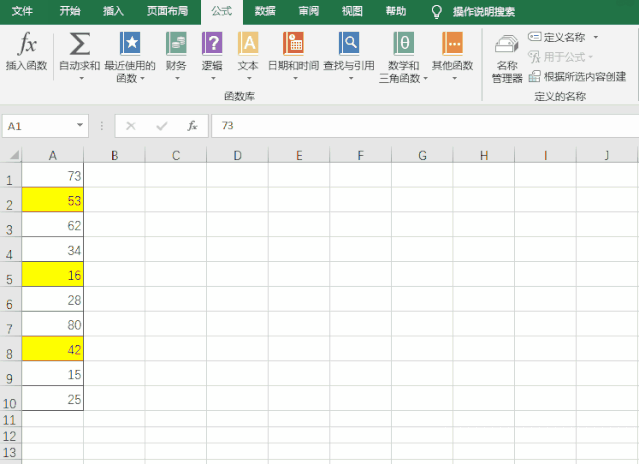
Task: Click the formula bar input showing 73
Action: [425, 125]
